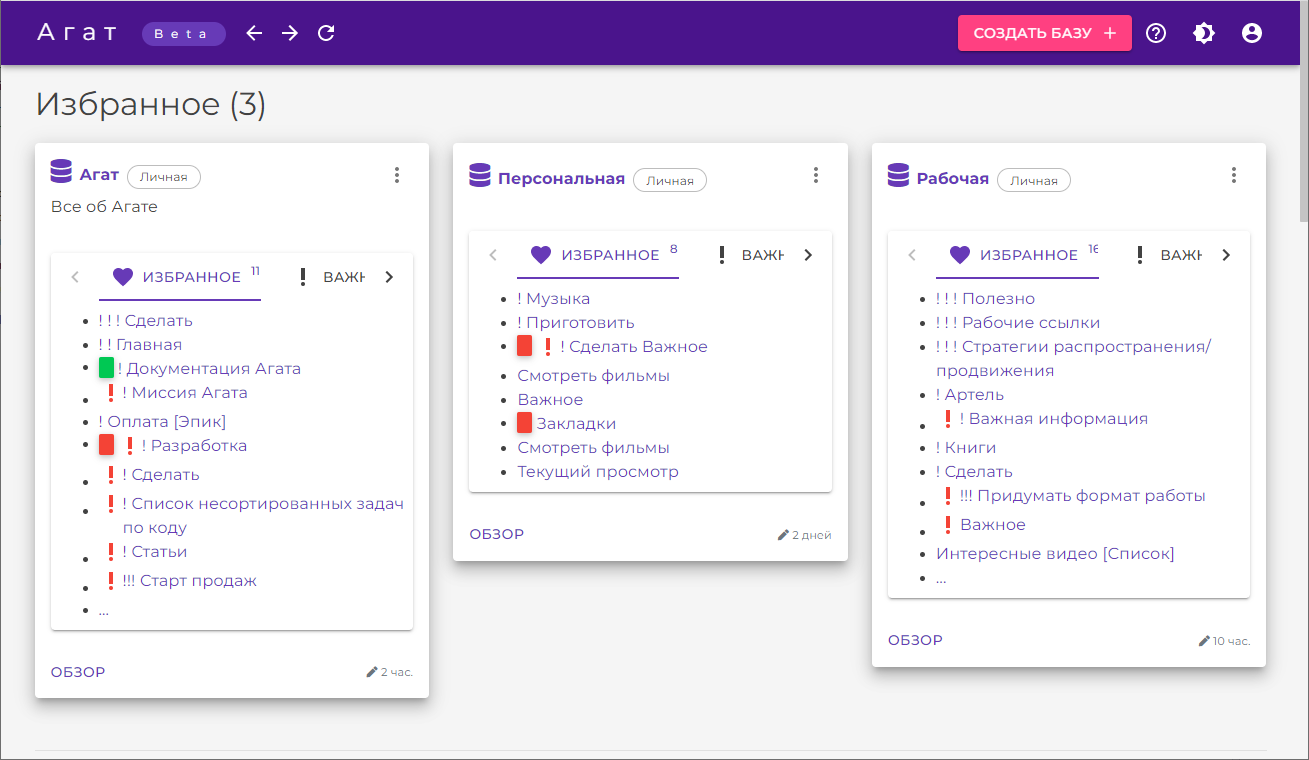Click database icon of Персональная card

click(480, 177)
